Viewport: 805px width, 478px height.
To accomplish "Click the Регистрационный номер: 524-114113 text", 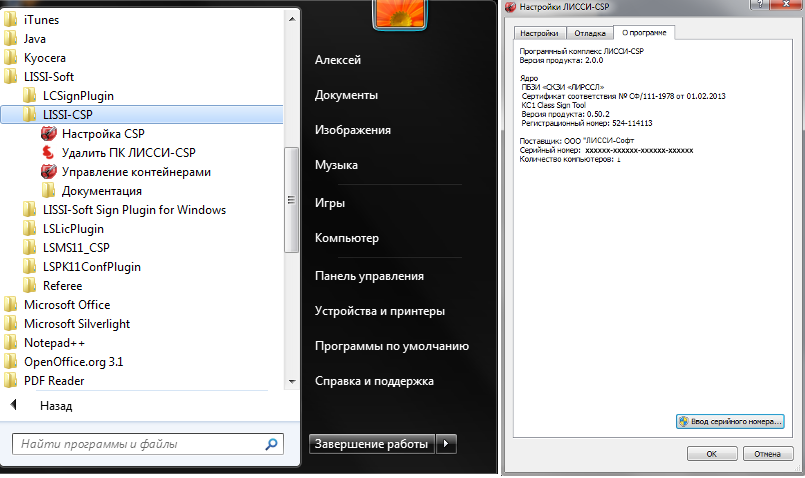I will [587, 123].
